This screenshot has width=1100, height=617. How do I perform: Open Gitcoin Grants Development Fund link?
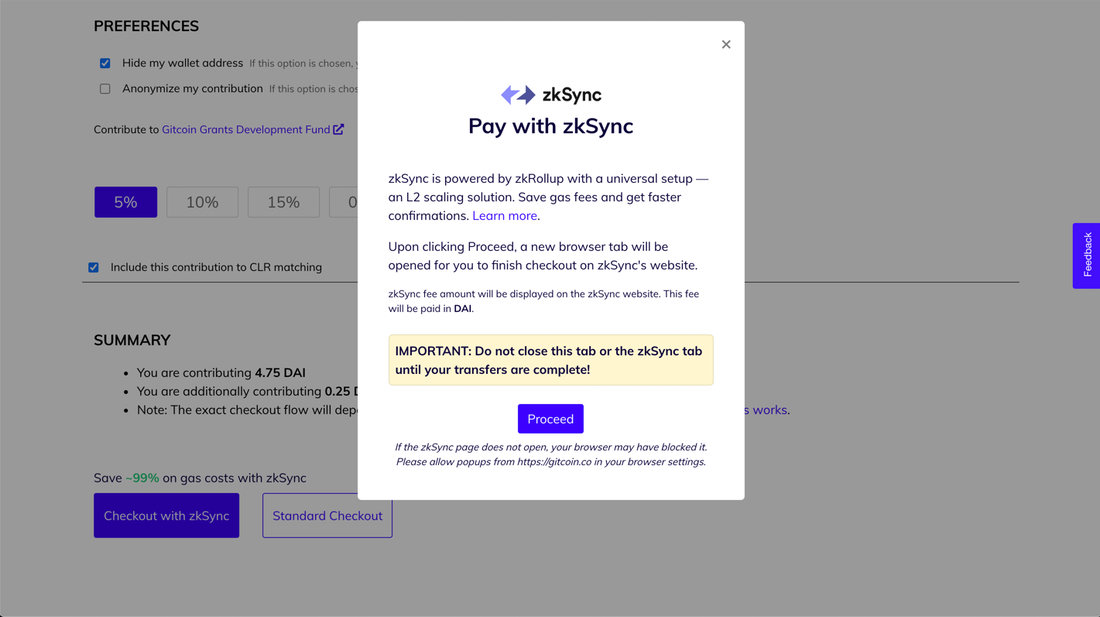click(246, 130)
